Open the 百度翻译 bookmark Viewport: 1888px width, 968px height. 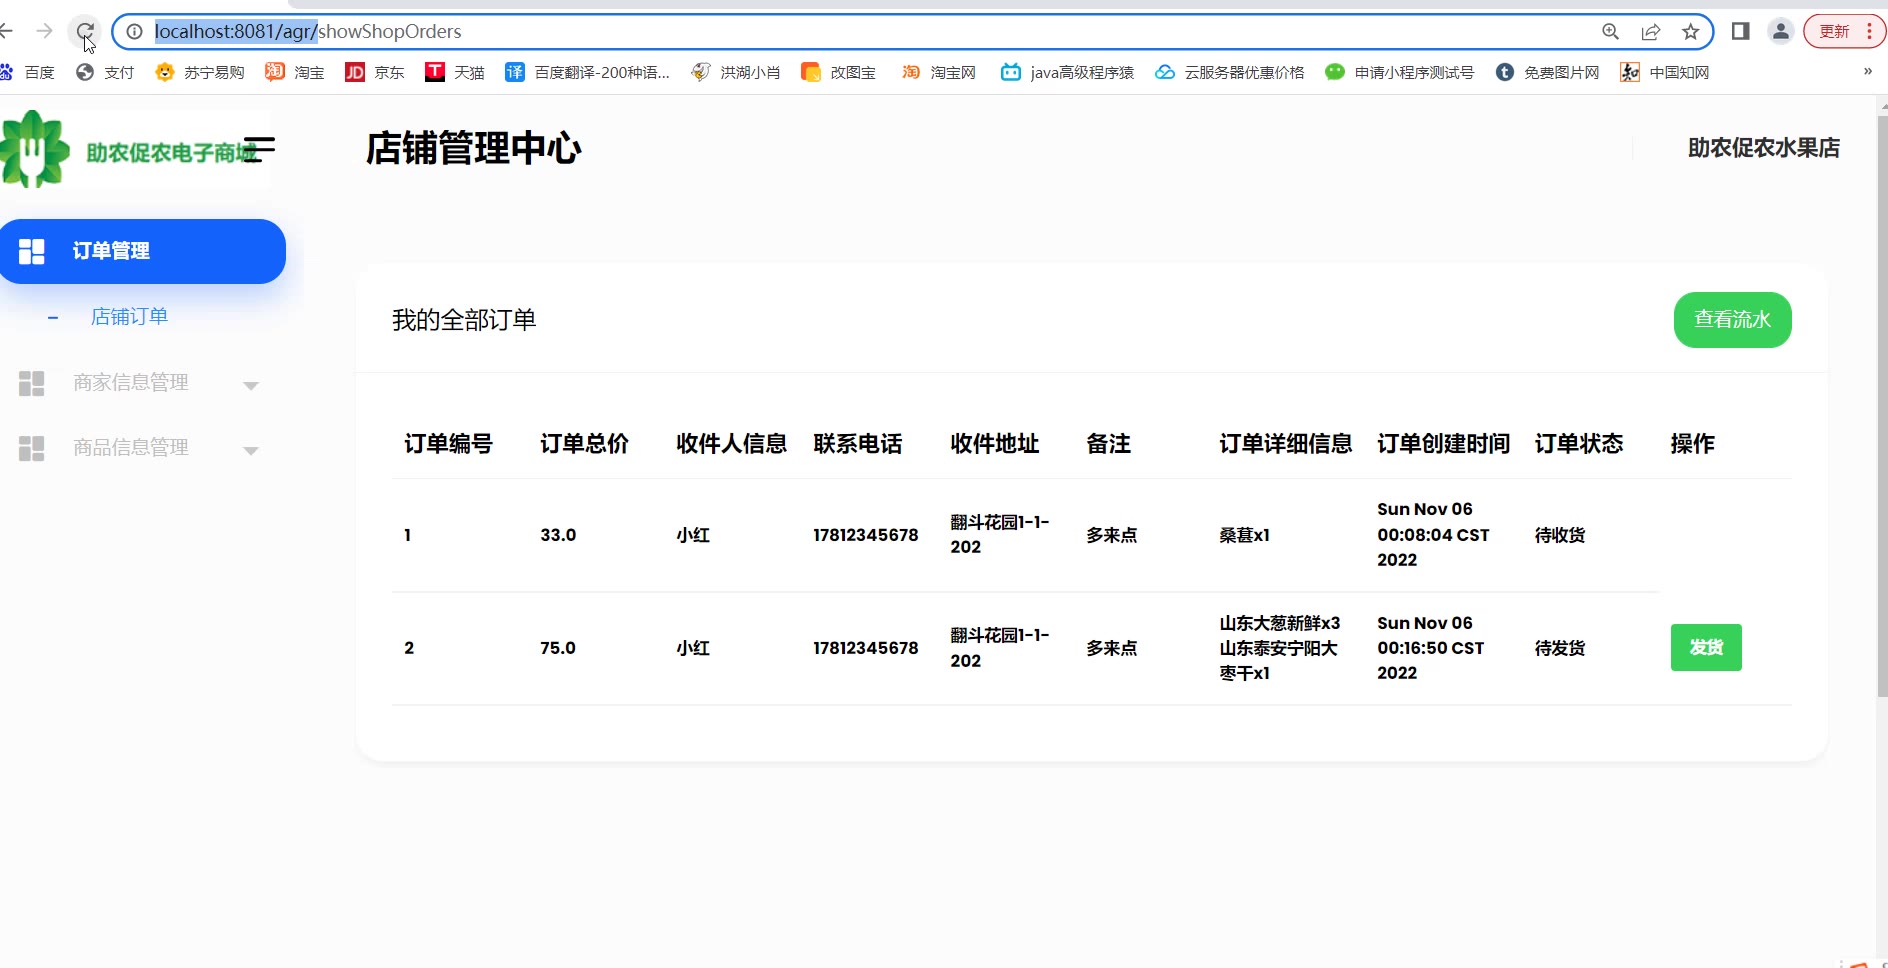tap(588, 72)
